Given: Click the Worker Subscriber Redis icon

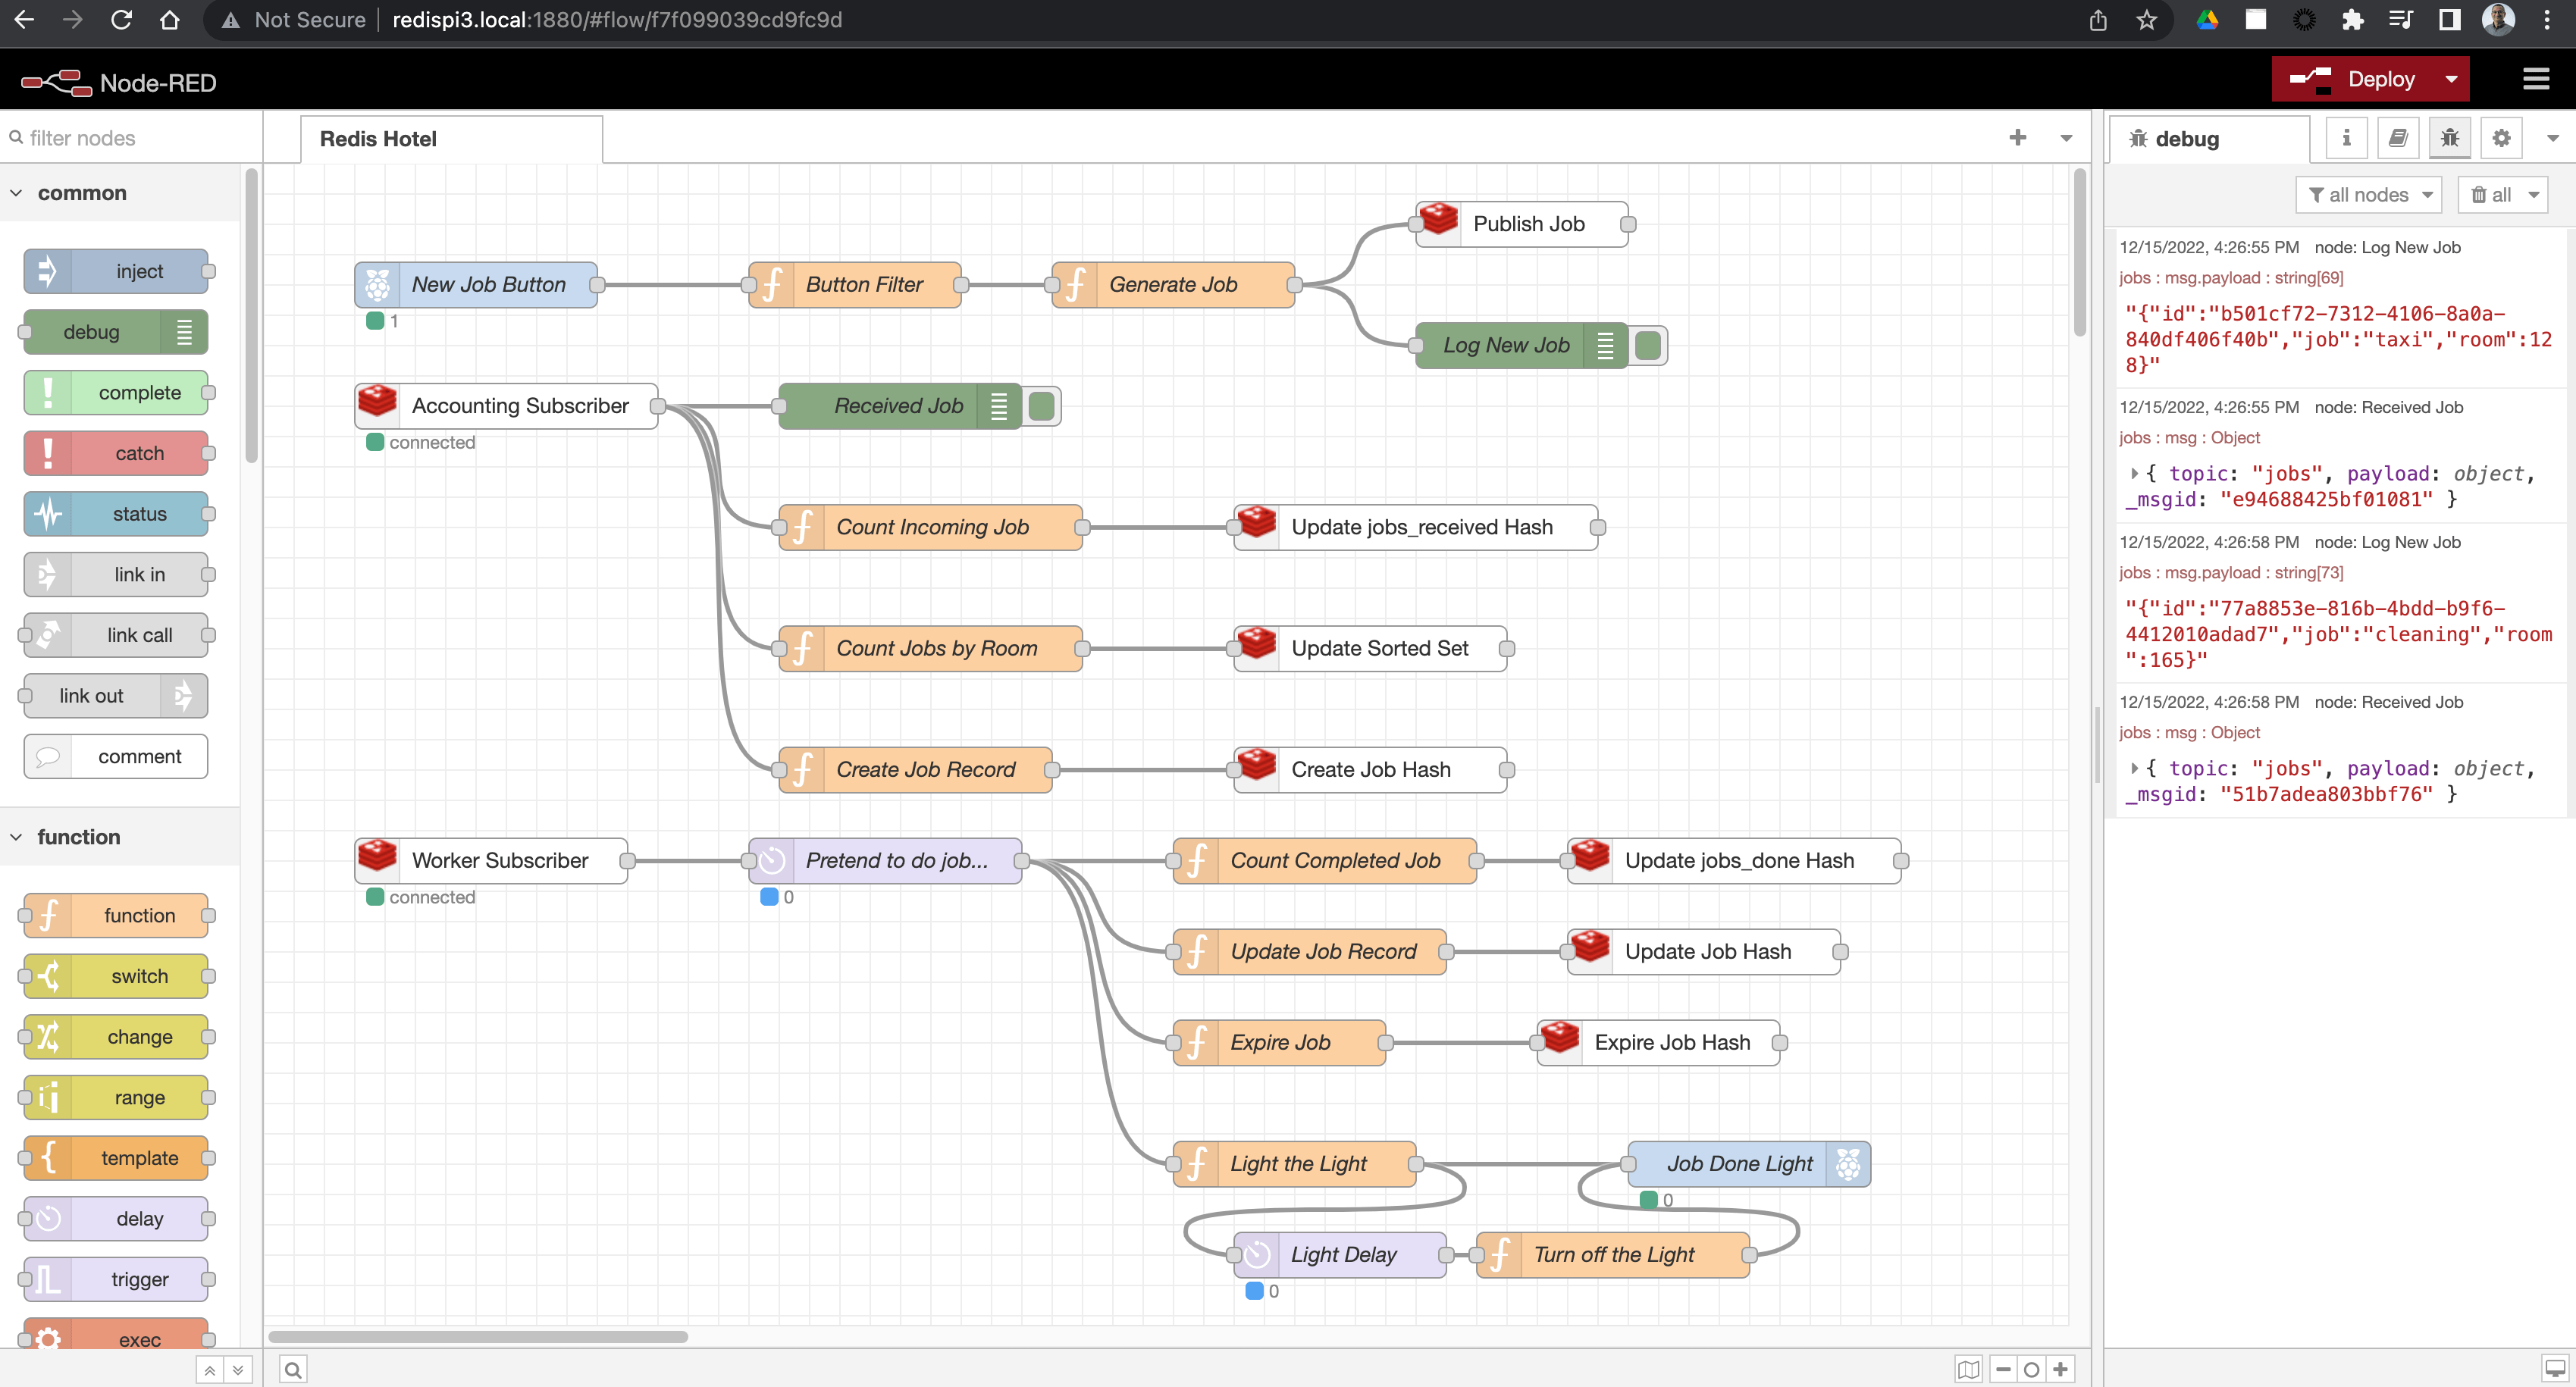Looking at the screenshot, I should (378, 859).
